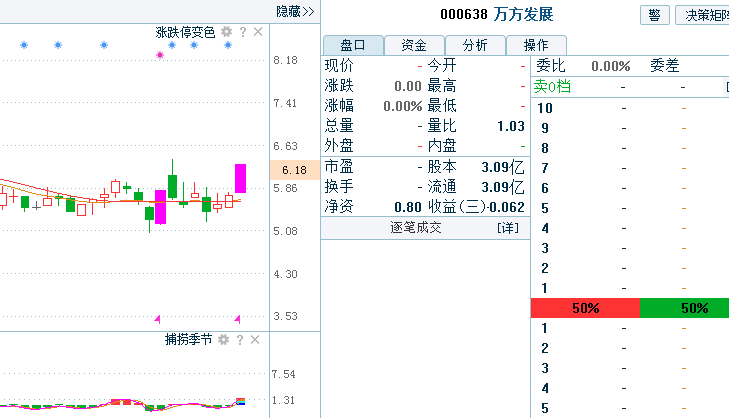Open the 分析 tab
This screenshot has width=729, height=418.
474,45
